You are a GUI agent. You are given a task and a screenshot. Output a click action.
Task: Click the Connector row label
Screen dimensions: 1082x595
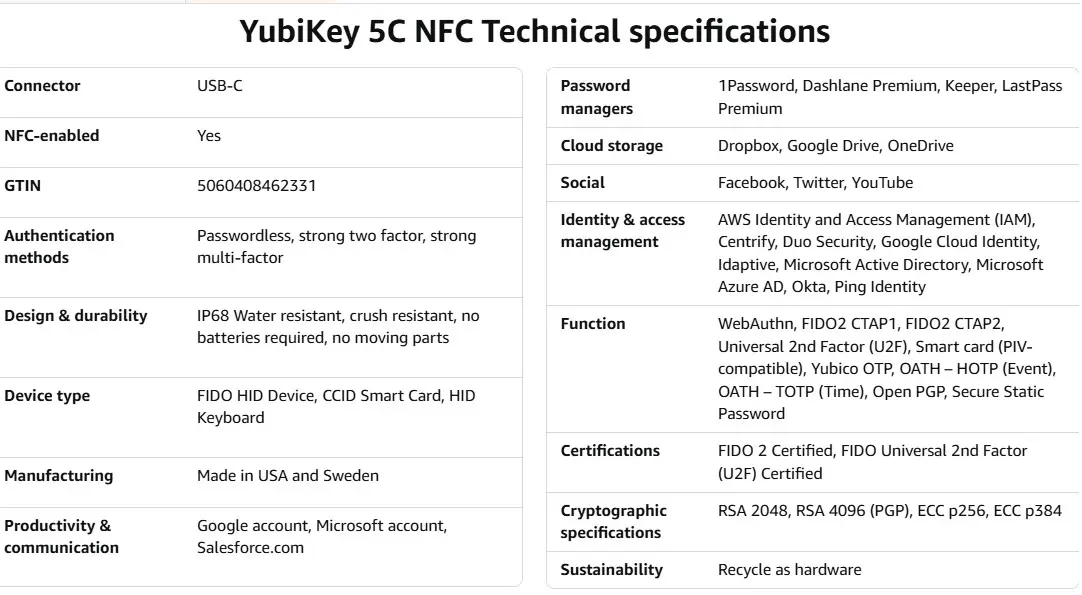pos(42,86)
